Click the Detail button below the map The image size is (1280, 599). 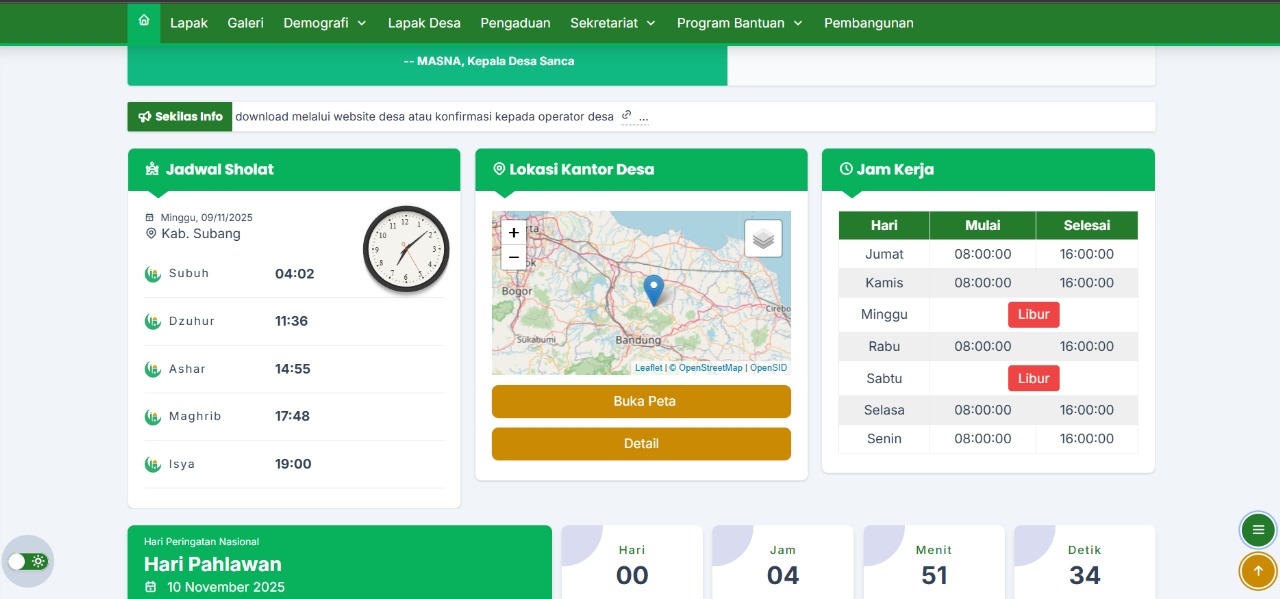[641, 443]
